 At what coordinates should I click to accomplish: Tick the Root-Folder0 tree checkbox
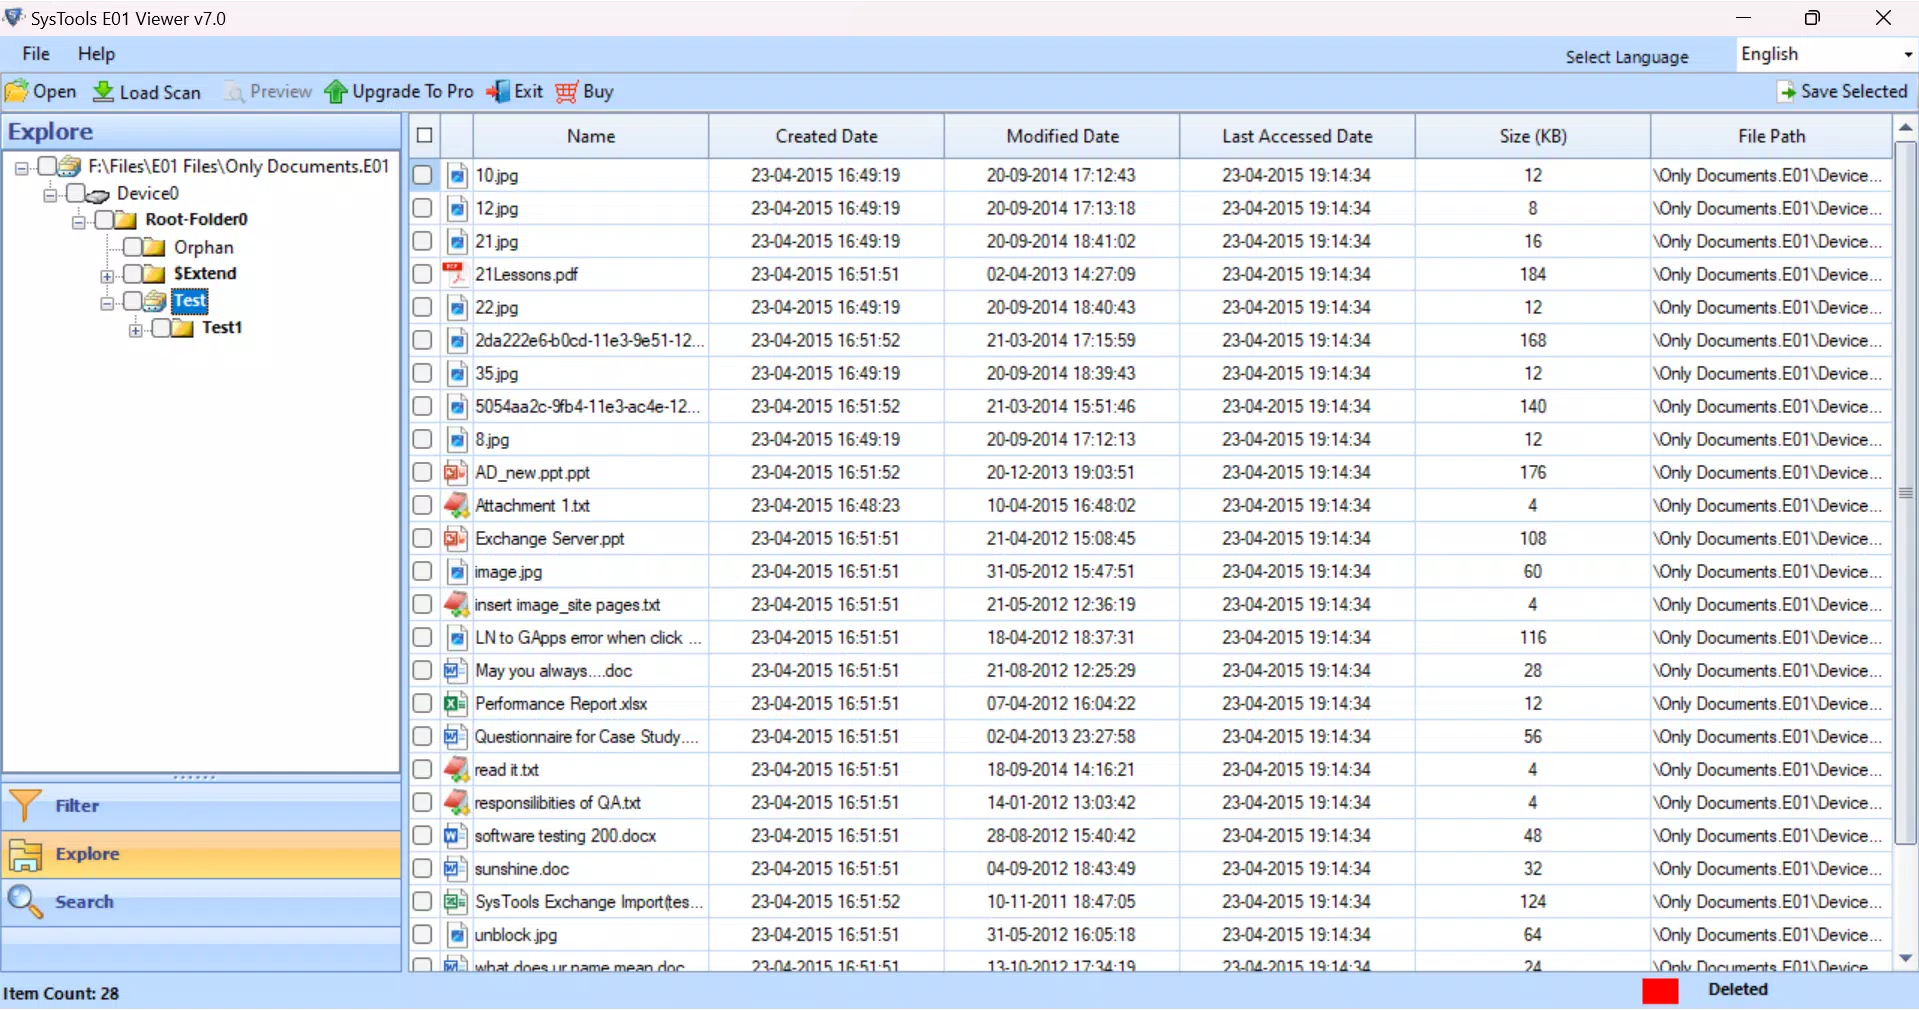click(104, 220)
